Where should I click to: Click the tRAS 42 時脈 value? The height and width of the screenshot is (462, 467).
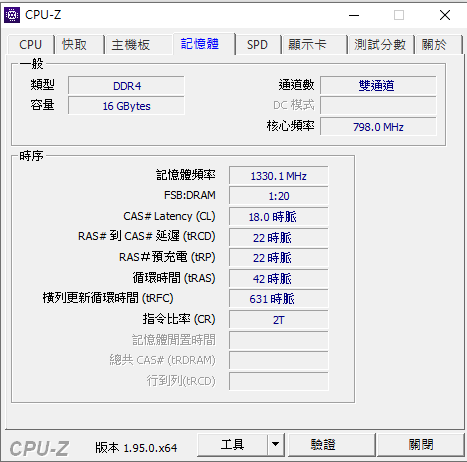279,279
